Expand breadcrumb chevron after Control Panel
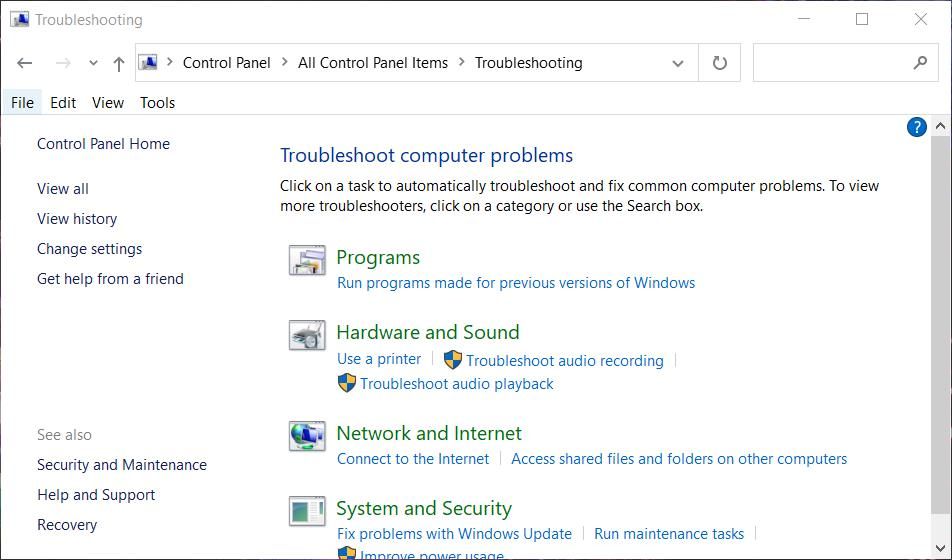952x560 pixels. pyautogui.click(x=284, y=62)
